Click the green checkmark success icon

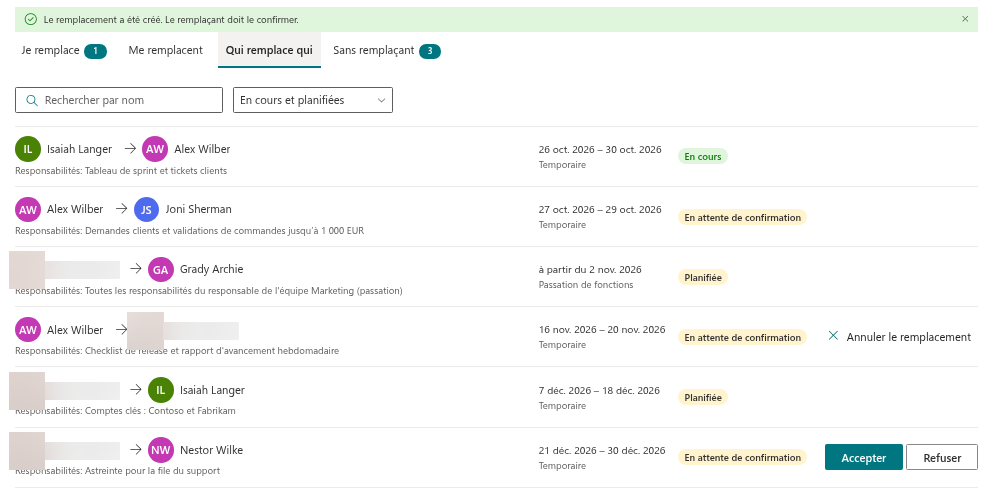click(x=30, y=20)
